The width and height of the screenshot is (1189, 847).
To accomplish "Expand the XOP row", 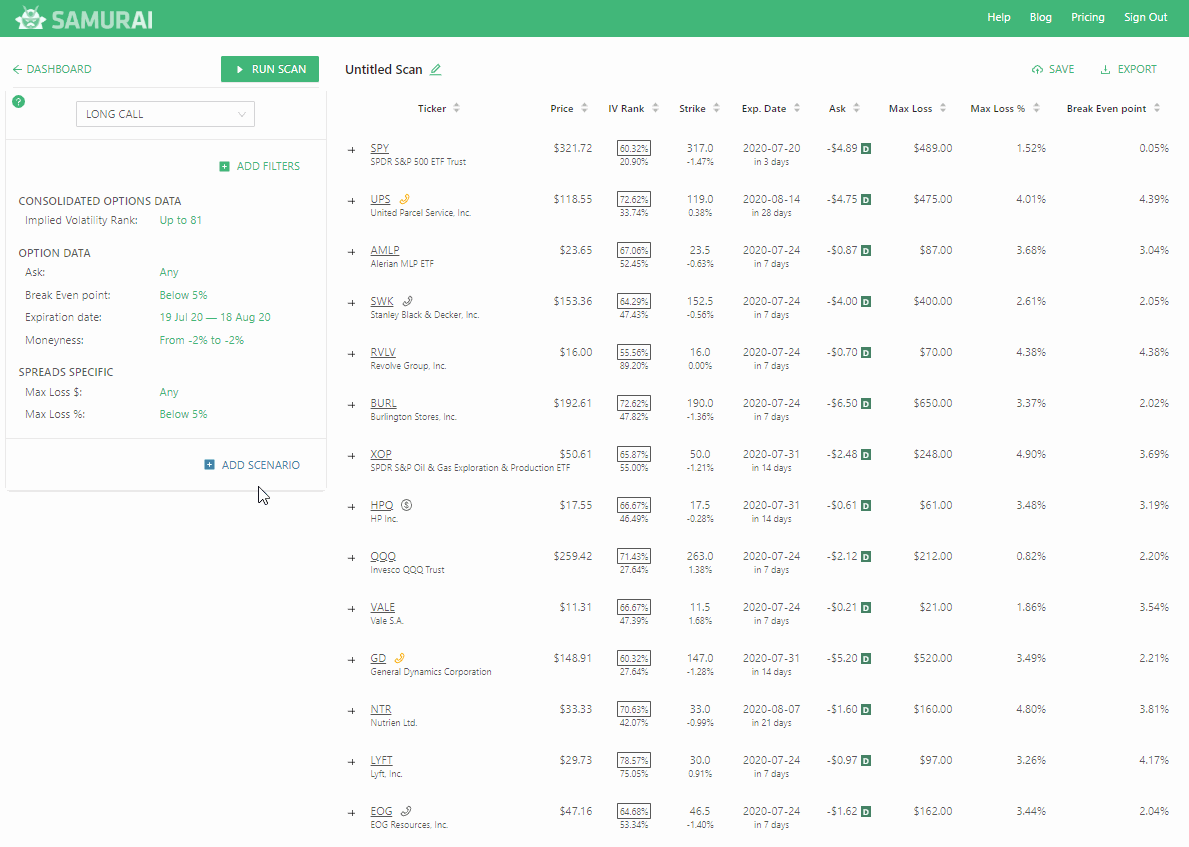I will point(351,456).
